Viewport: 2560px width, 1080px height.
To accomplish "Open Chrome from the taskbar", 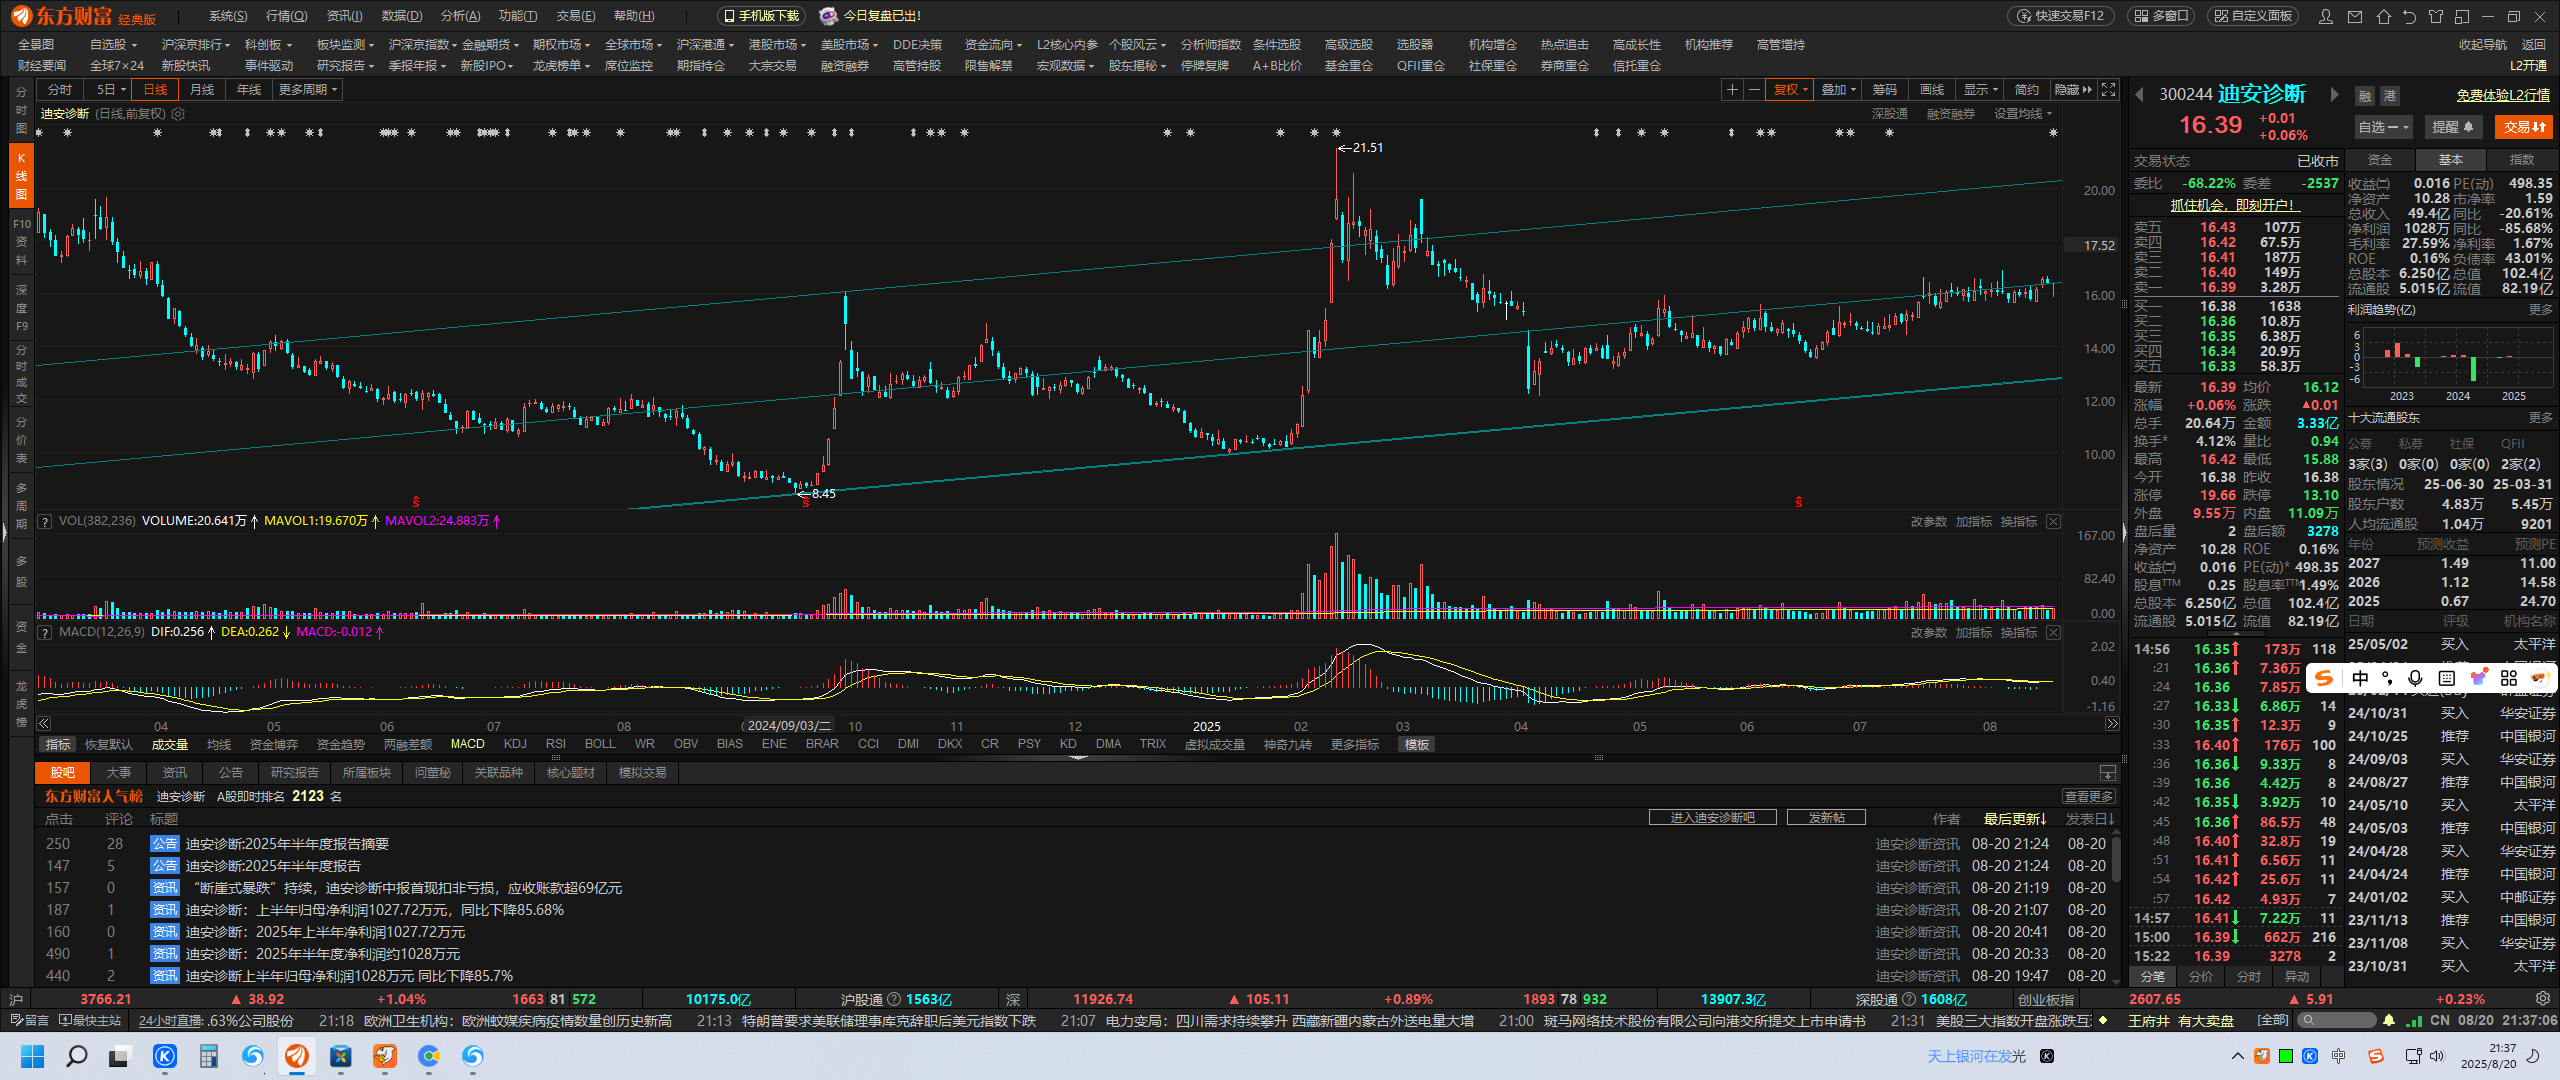I will click(x=429, y=1056).
